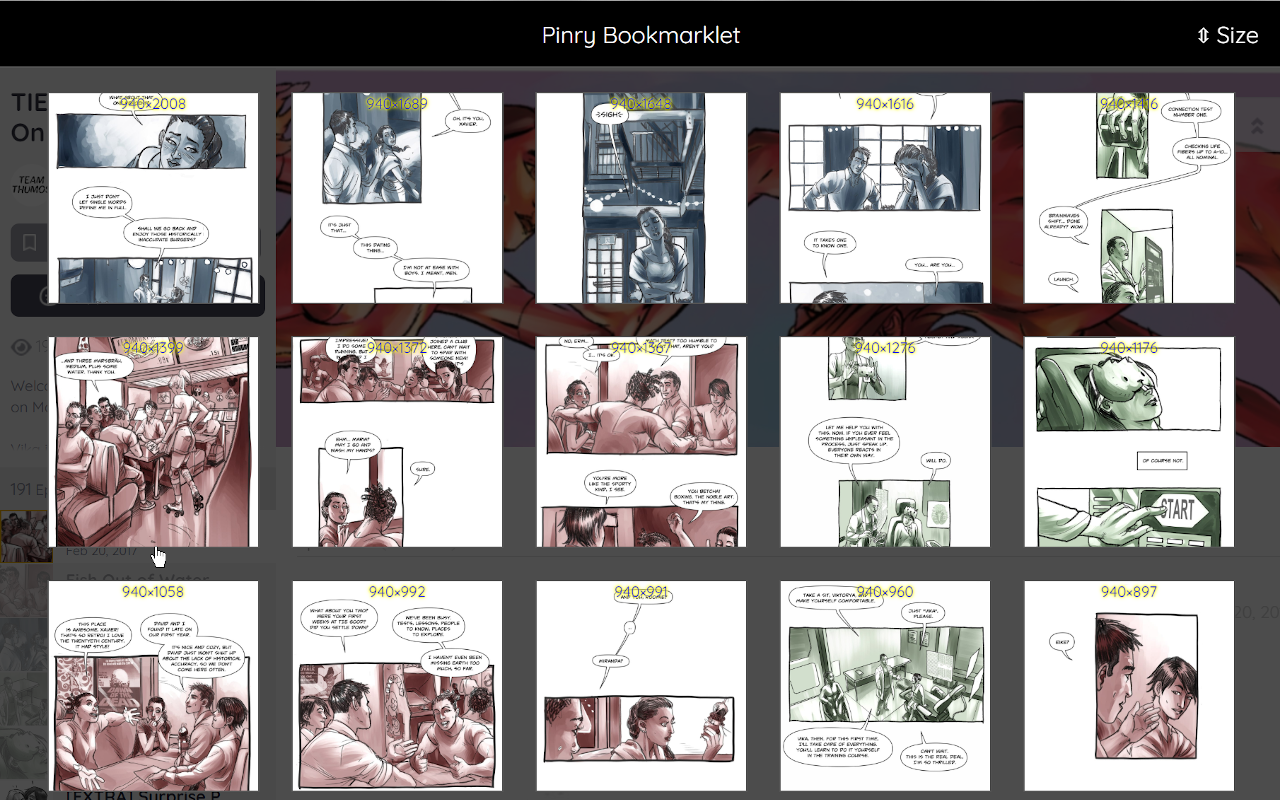Viewport: 1280px width, 800px height.
Task: Choose the 940×992 comic page image
Action: click(x=397, y=686)
